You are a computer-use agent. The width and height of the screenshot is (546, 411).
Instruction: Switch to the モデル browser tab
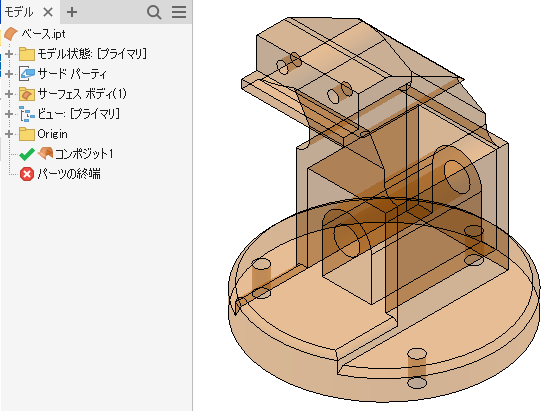click(19, 12)
